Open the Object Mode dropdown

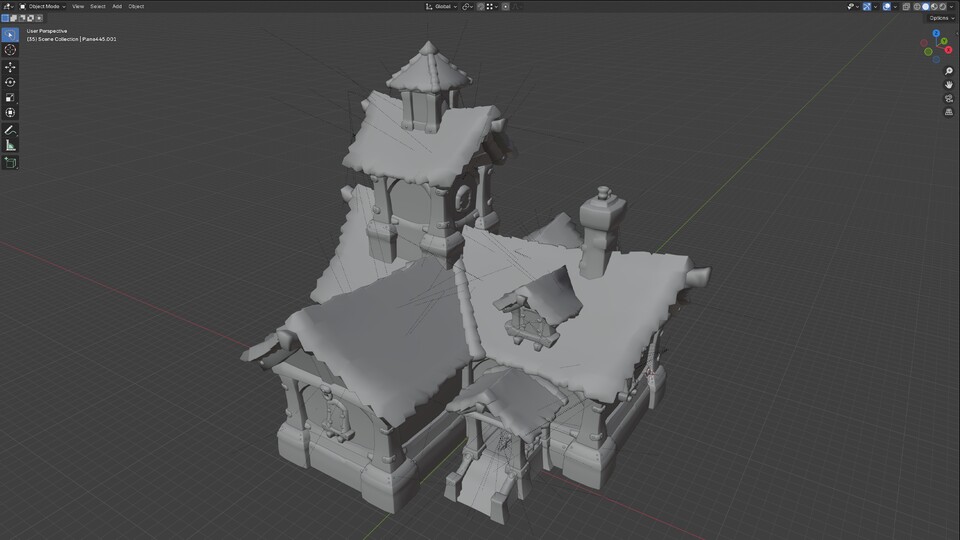click(x=43, y=6)
